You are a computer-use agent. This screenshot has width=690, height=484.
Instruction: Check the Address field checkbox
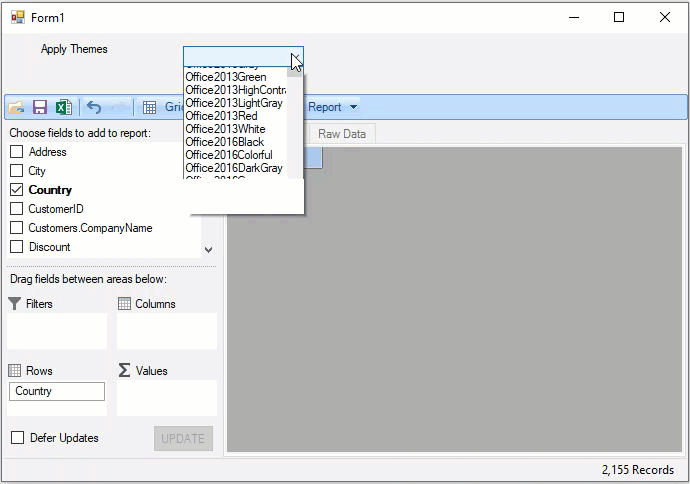pos(17,152)
